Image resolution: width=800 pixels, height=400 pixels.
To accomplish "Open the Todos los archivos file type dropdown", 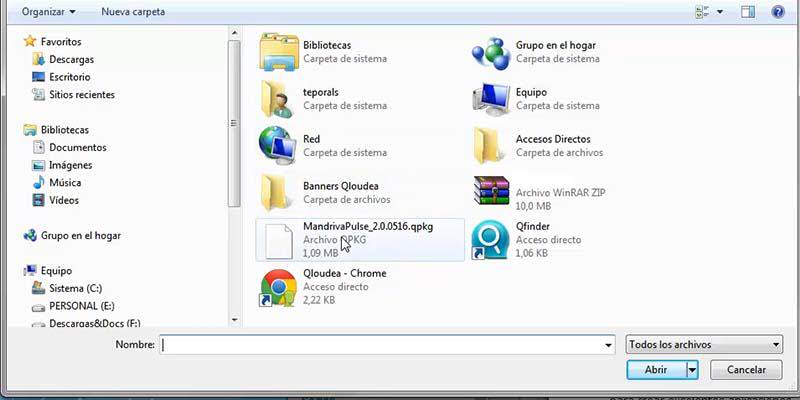I will point(704,345).
